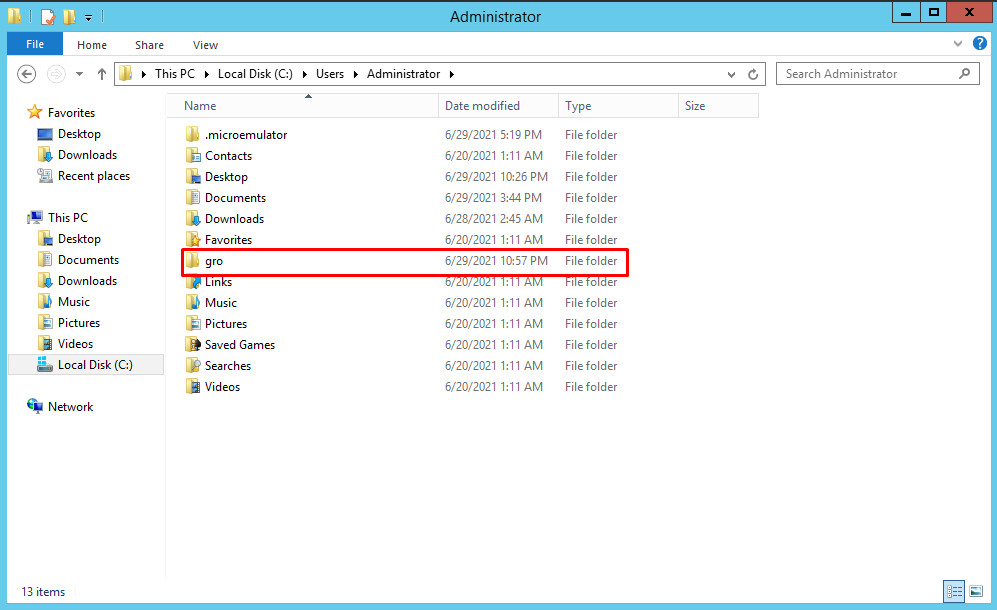Customize Quick Access Toolbar dropdown
This screenshot has width=997, height=610.
point(88,17)
